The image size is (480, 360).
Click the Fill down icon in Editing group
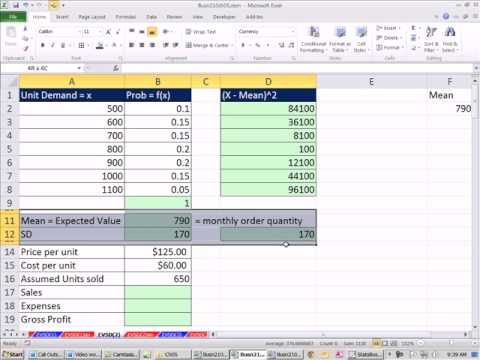click(x=413, y=38)
